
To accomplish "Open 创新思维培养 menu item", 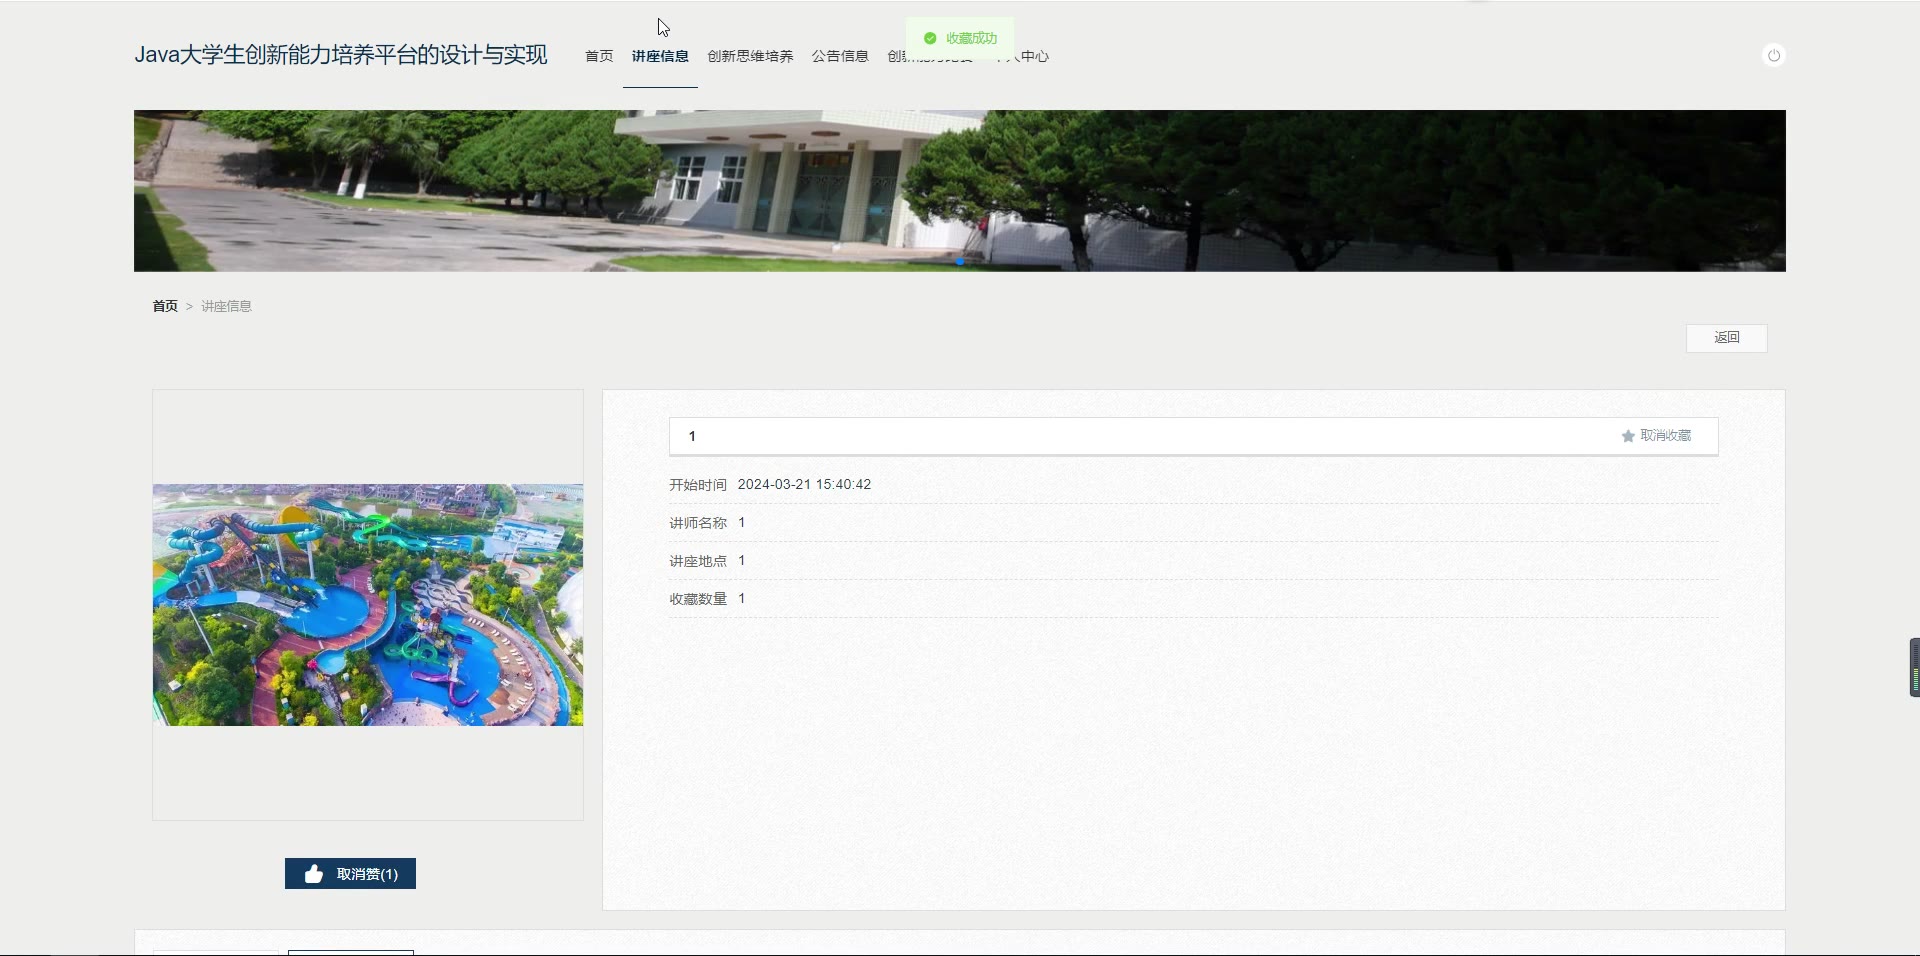I will tap(750, 56).
